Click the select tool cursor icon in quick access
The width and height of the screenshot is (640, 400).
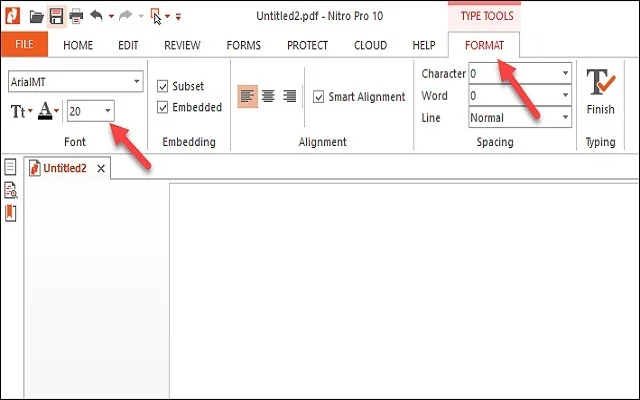click(156, 17)
